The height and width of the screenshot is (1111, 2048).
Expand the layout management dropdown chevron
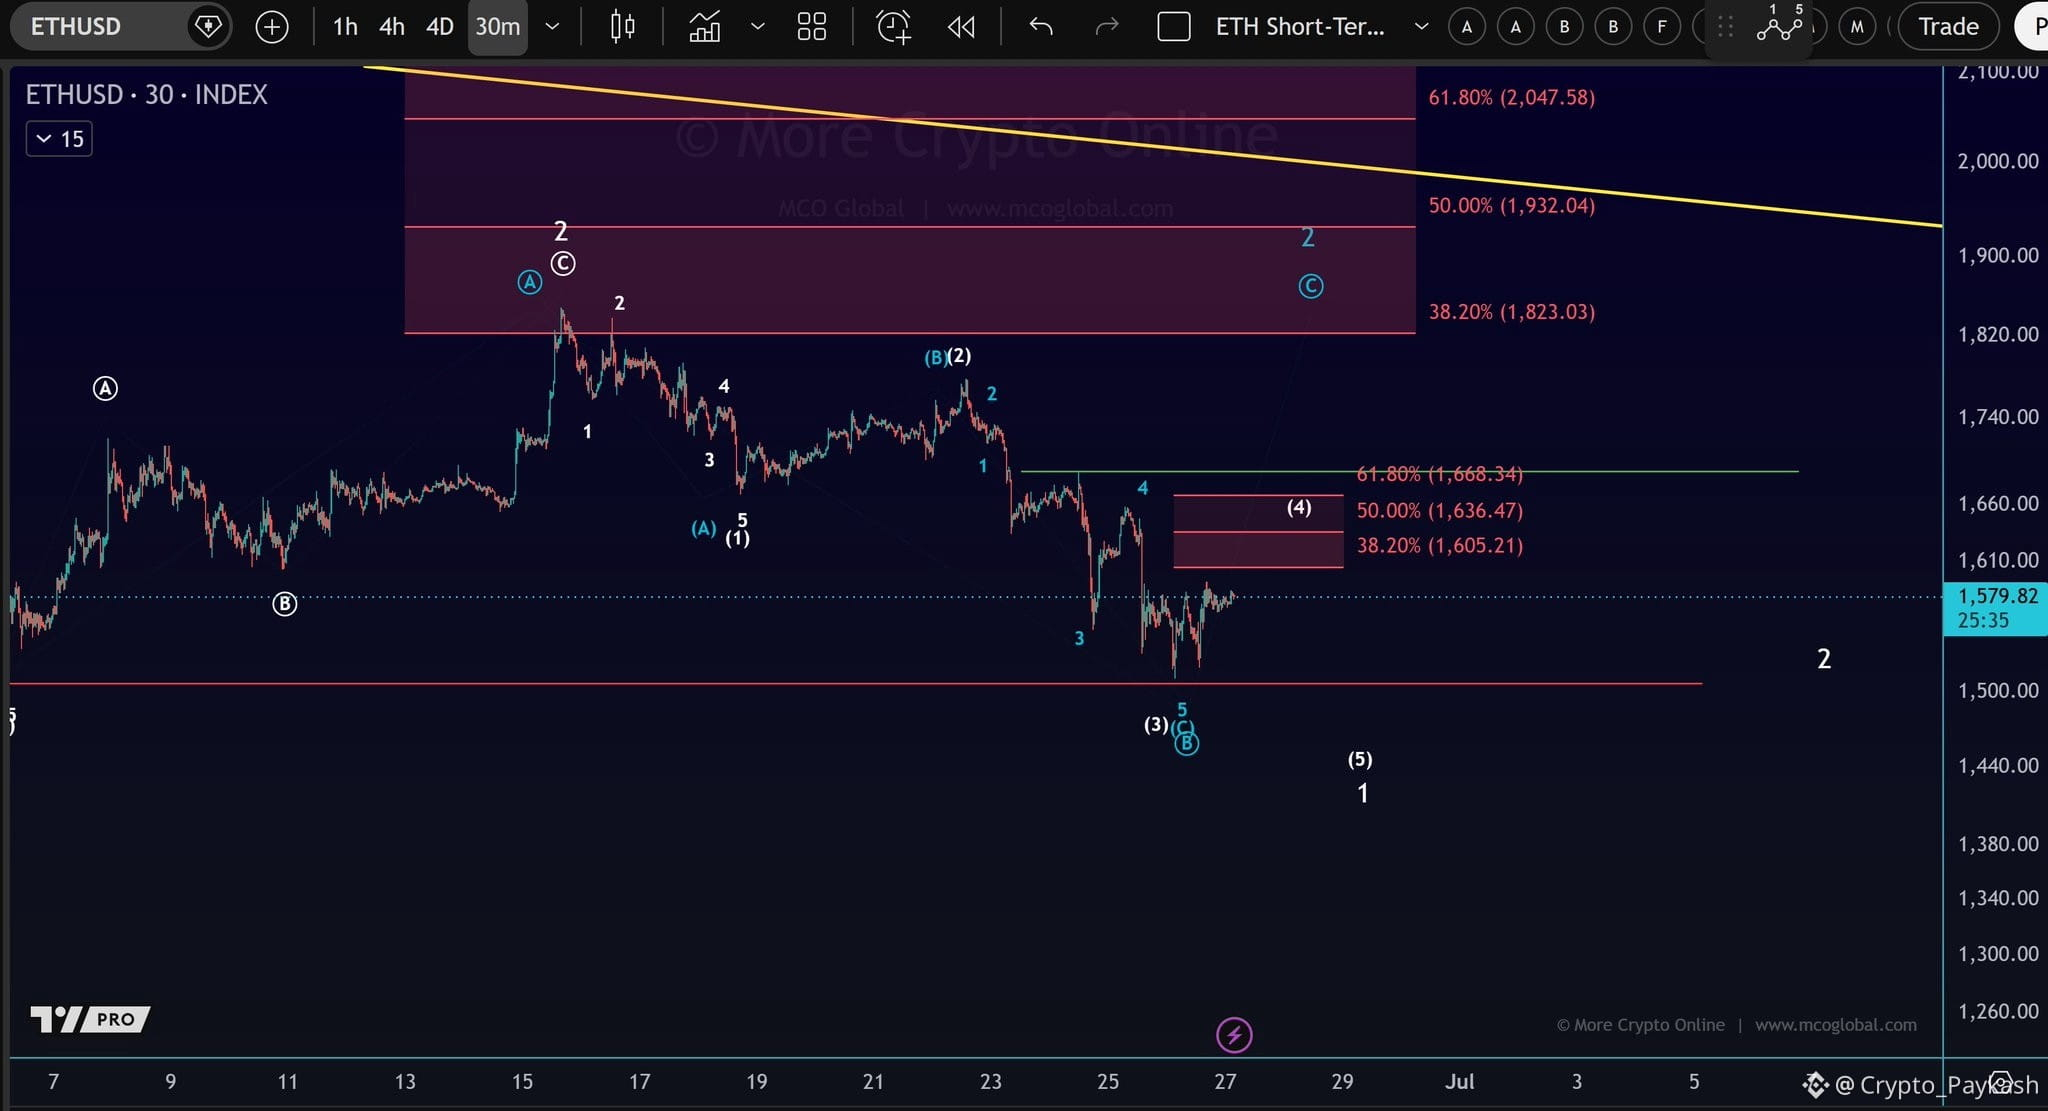tap(1421, 27)
